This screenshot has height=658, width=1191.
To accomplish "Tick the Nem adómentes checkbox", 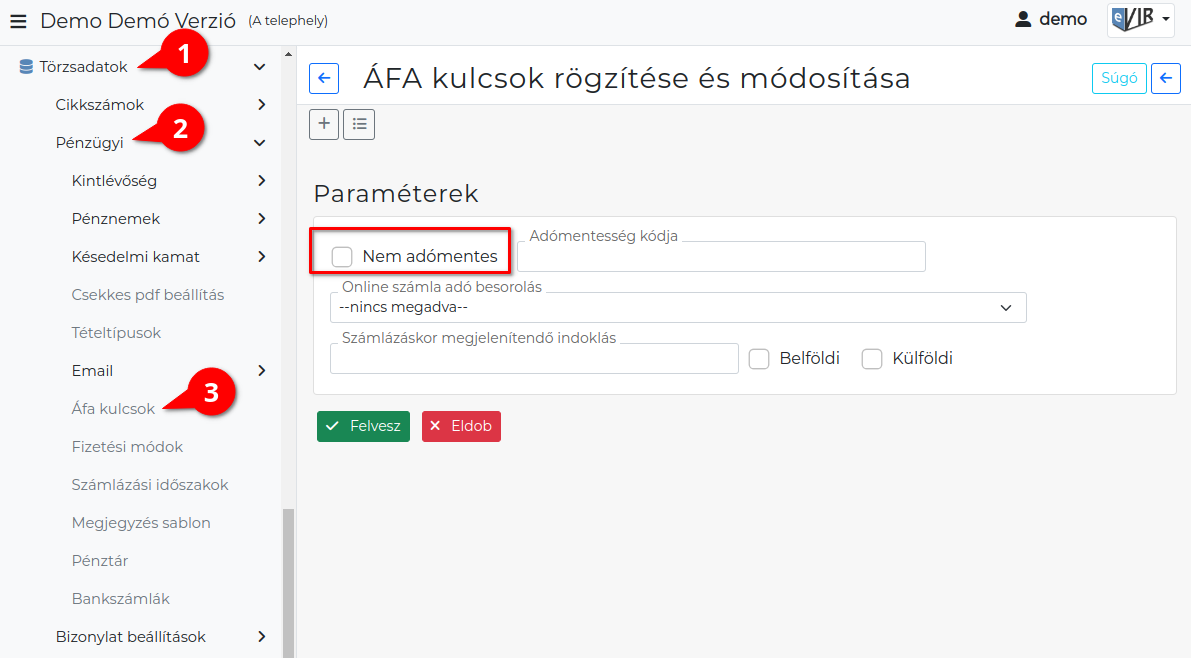I will pos(342,257).
